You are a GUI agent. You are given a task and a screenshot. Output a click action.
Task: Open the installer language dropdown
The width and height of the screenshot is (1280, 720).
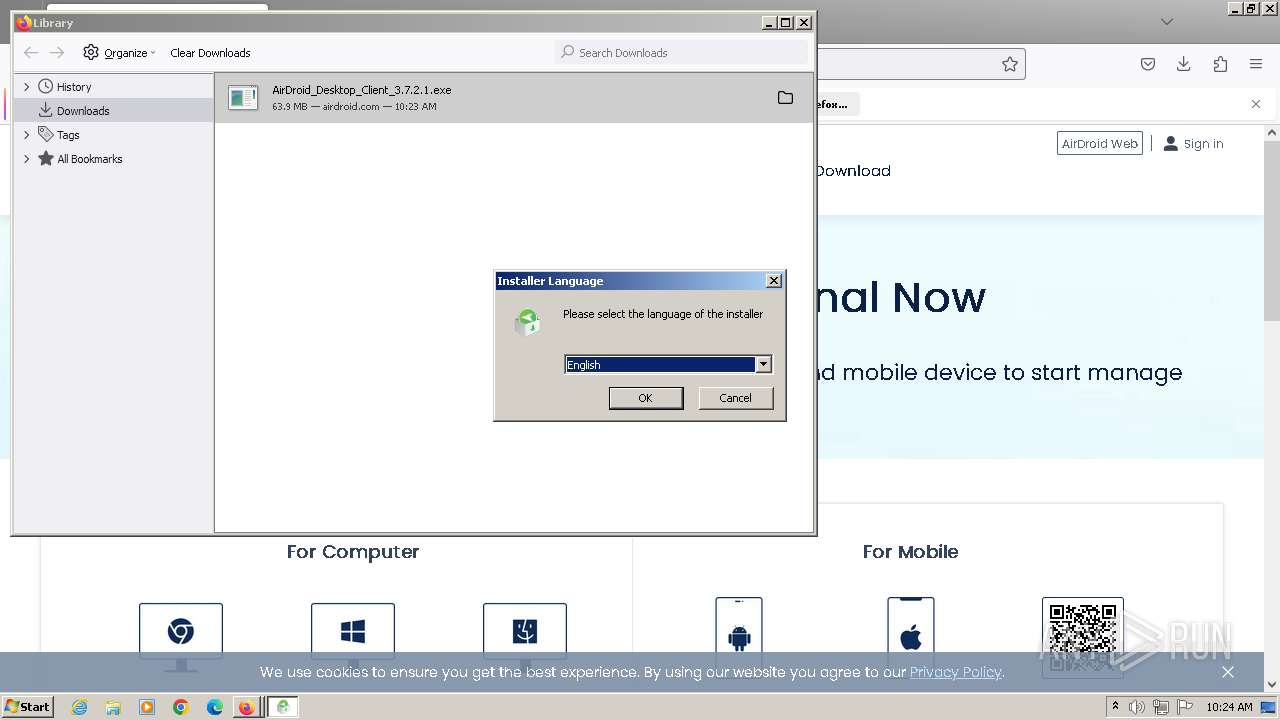763,365
